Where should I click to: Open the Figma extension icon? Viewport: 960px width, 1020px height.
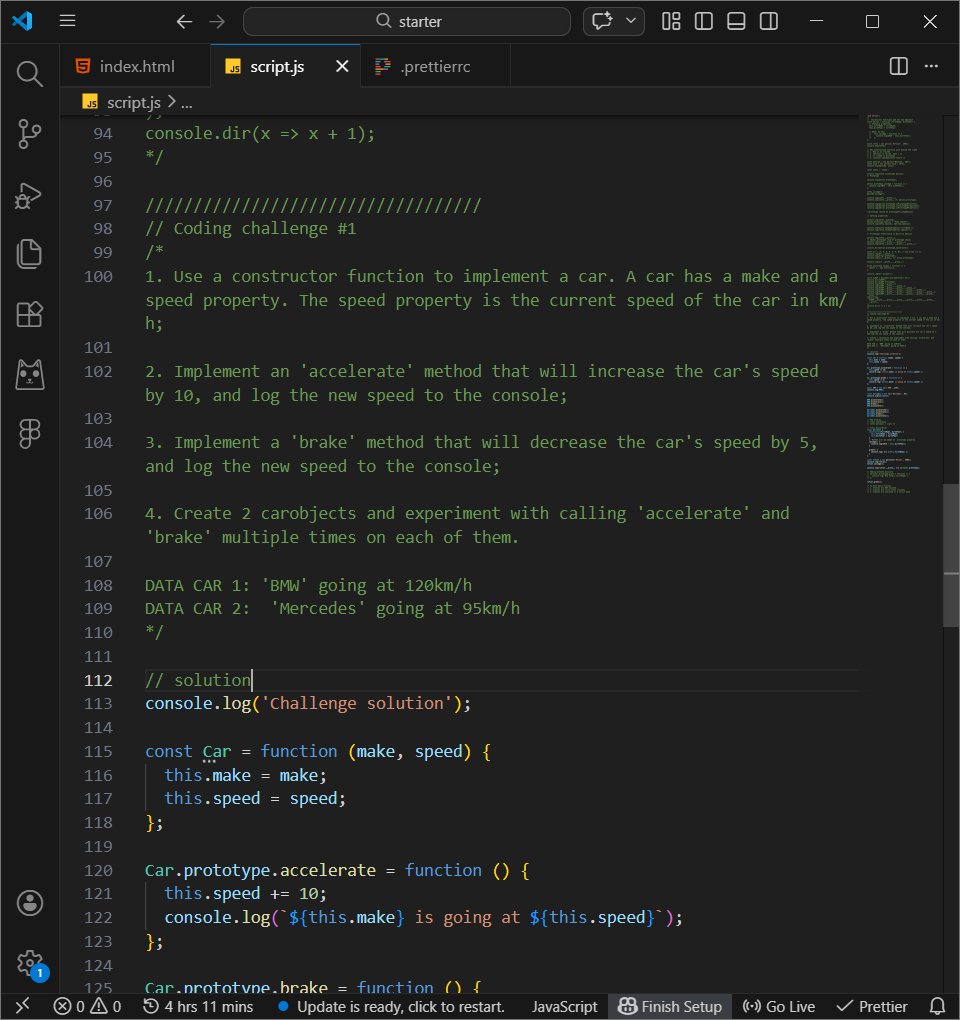(x=30, y=433)
